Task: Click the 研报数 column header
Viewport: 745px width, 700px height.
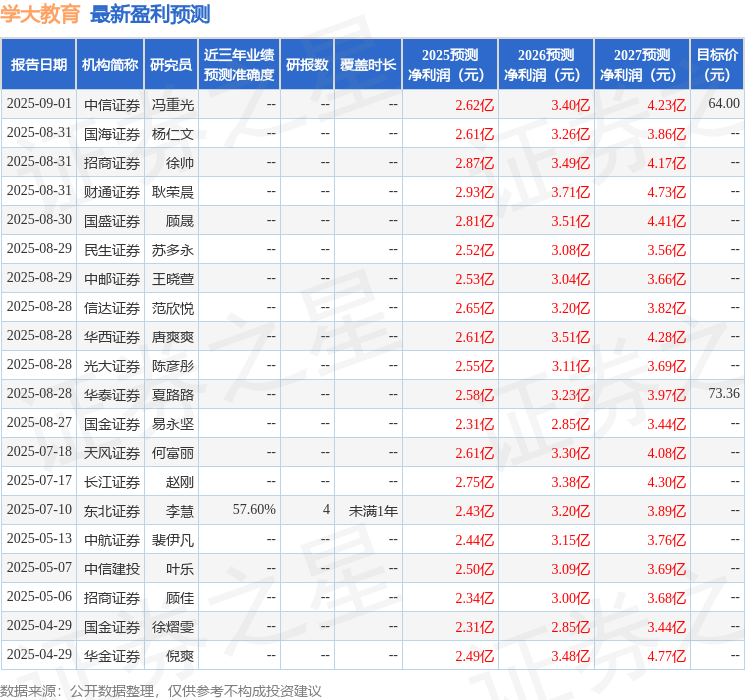Action: (307, 65)
